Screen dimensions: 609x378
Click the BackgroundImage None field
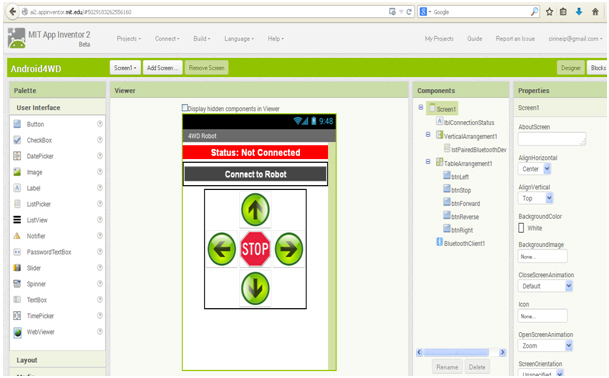(x=543, y=257)
